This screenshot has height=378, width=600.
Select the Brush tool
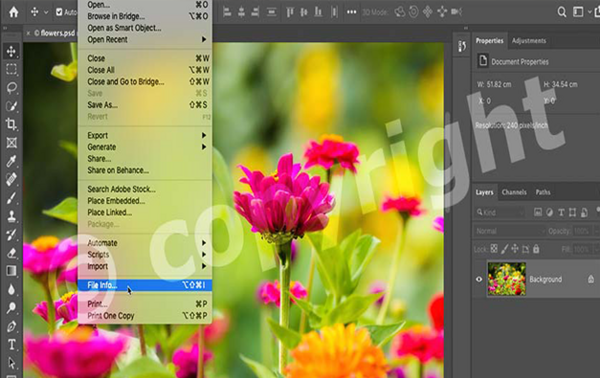tap(11, 198)
